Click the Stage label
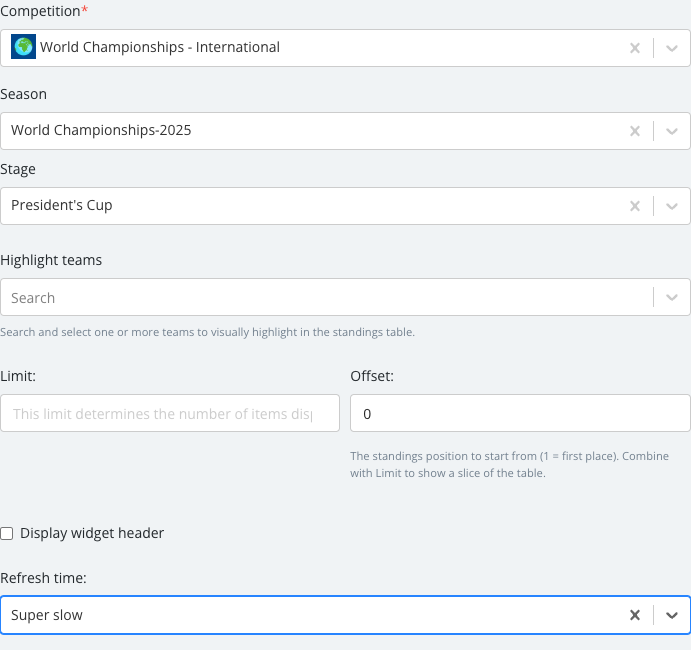Image resolution: width=691 pixels, height=650 pixels. click(x=18, y=169)
